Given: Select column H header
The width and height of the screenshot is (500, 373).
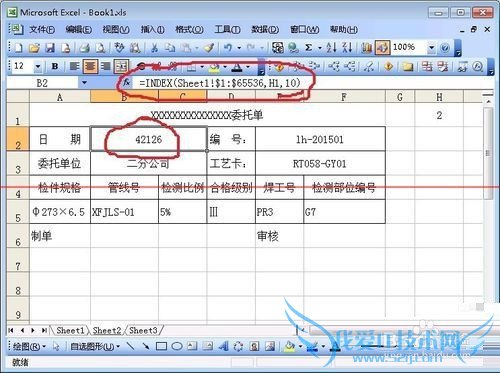Looking at the screenshot, I should click(x=439, y=97).
